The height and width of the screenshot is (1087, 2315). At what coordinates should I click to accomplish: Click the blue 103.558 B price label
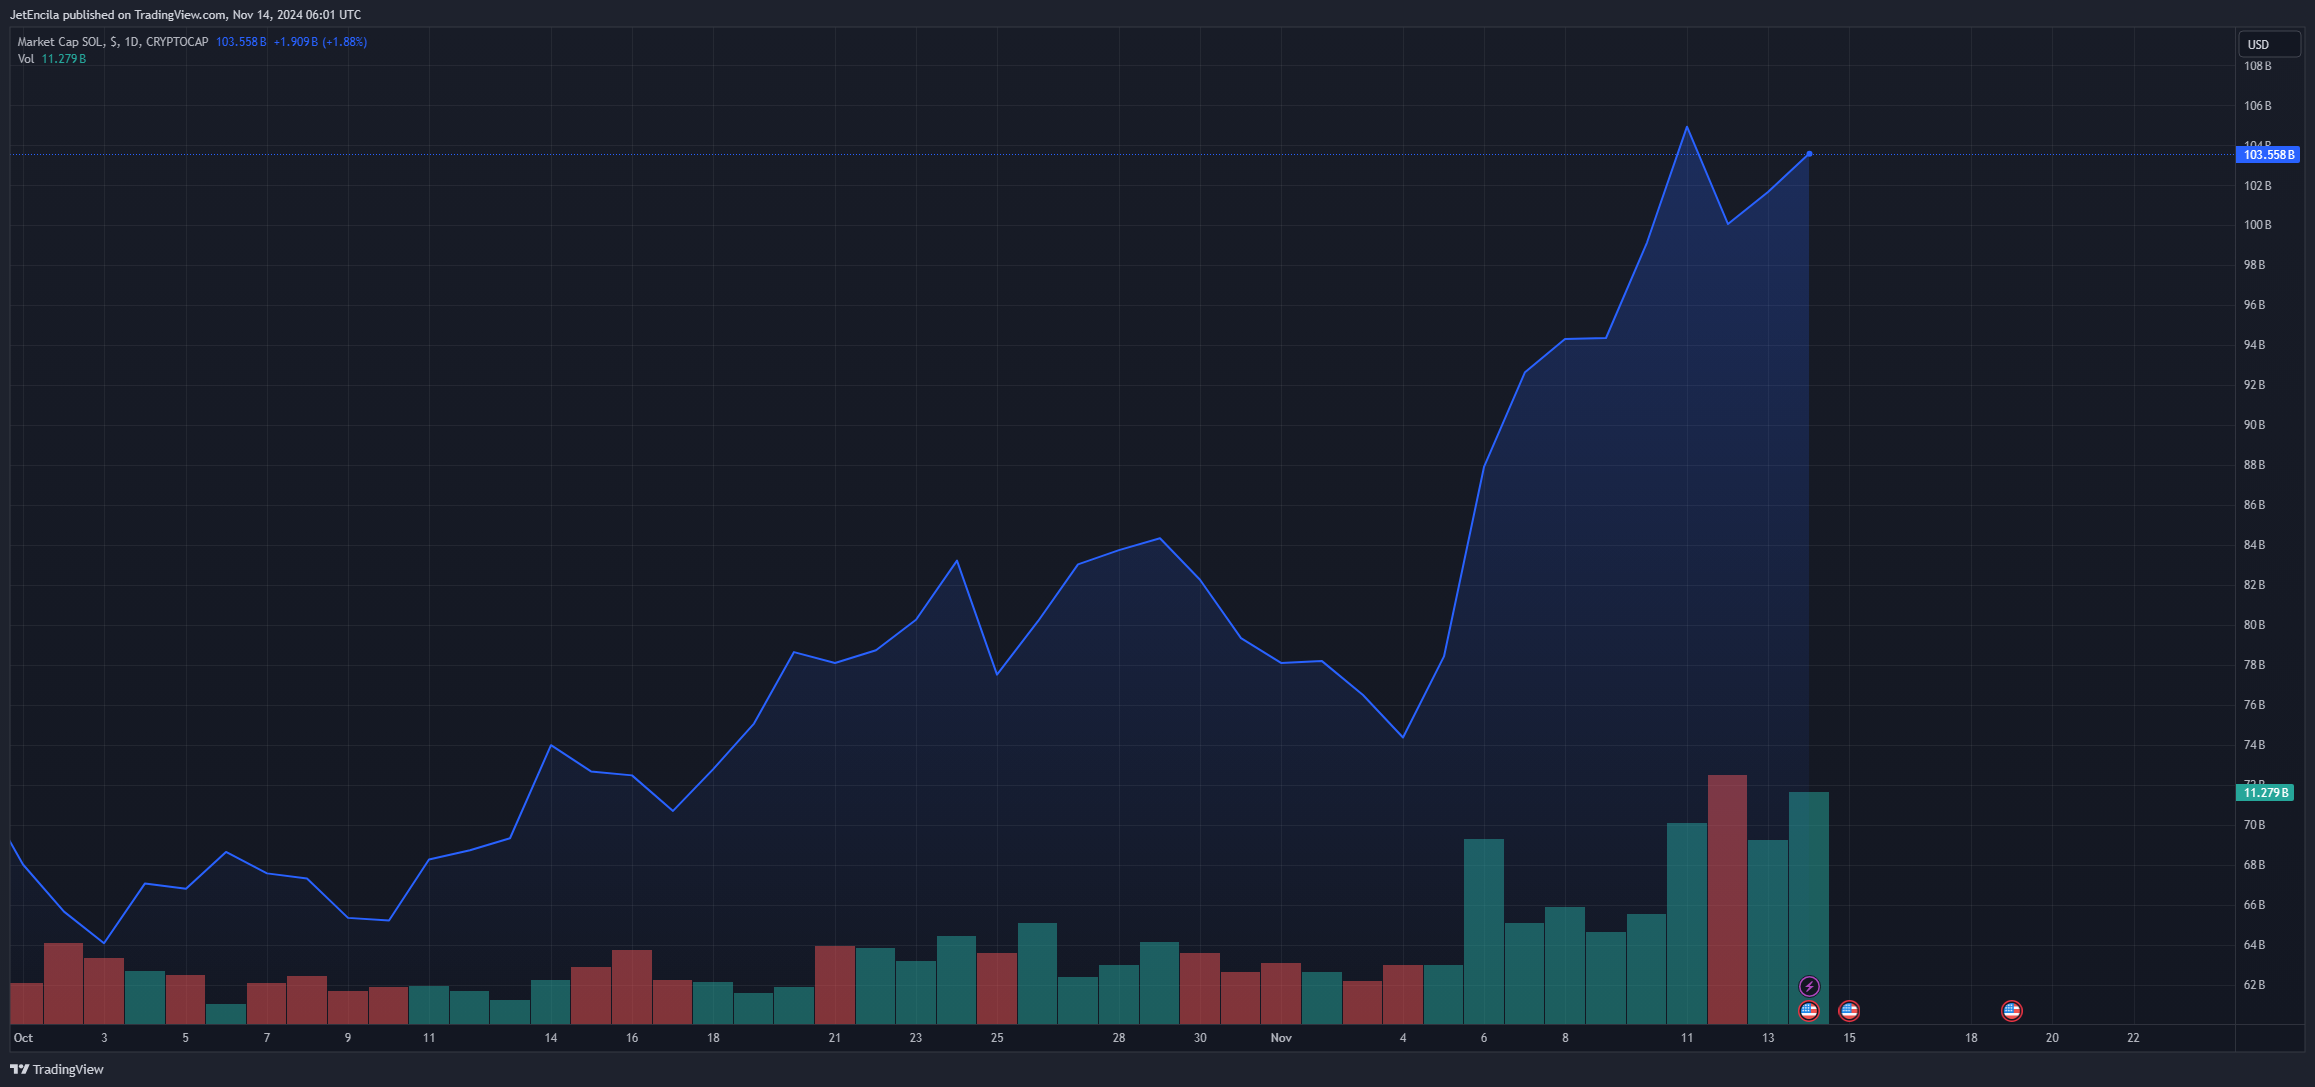tap(2267, 155)
